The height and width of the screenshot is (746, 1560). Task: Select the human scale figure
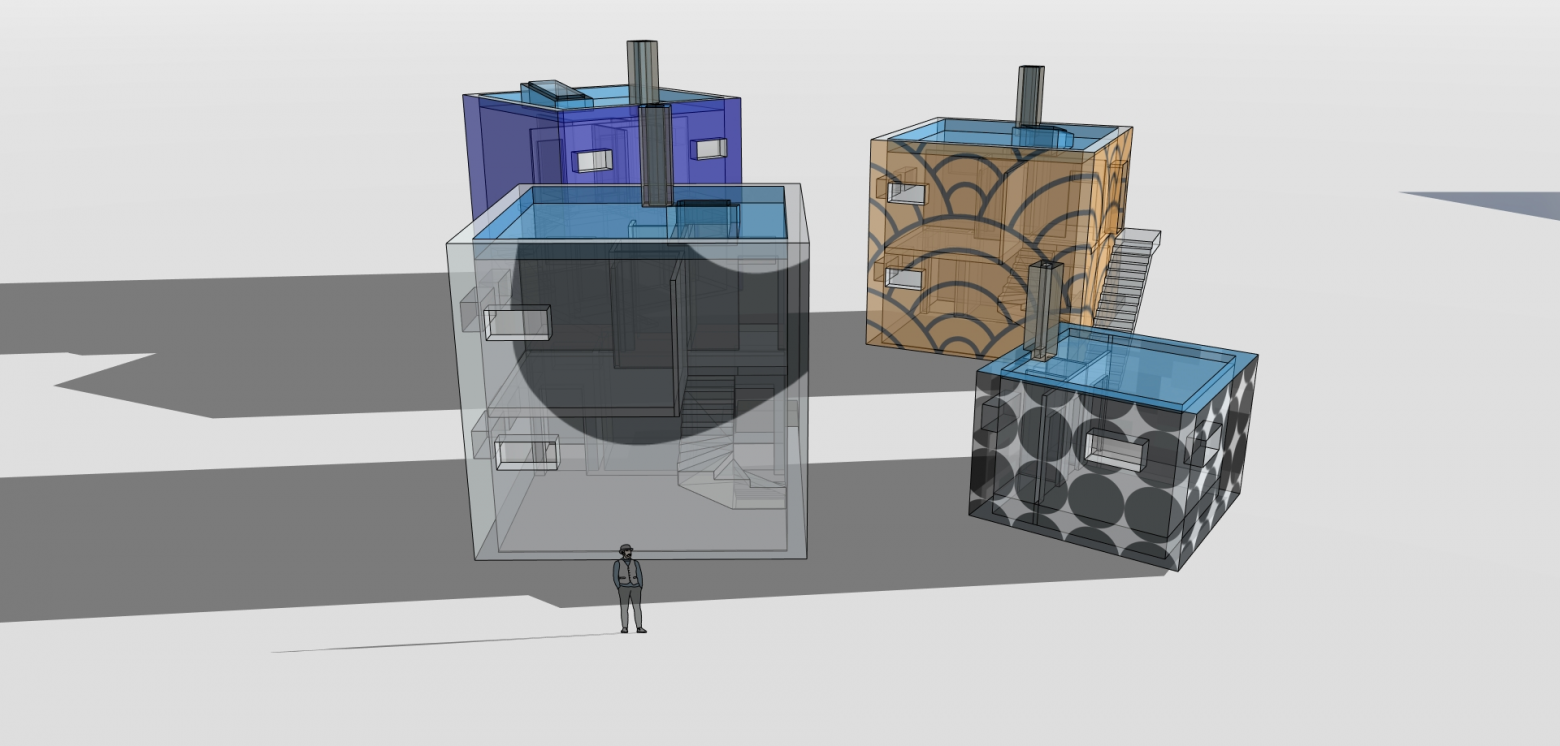tap(628, 589)
